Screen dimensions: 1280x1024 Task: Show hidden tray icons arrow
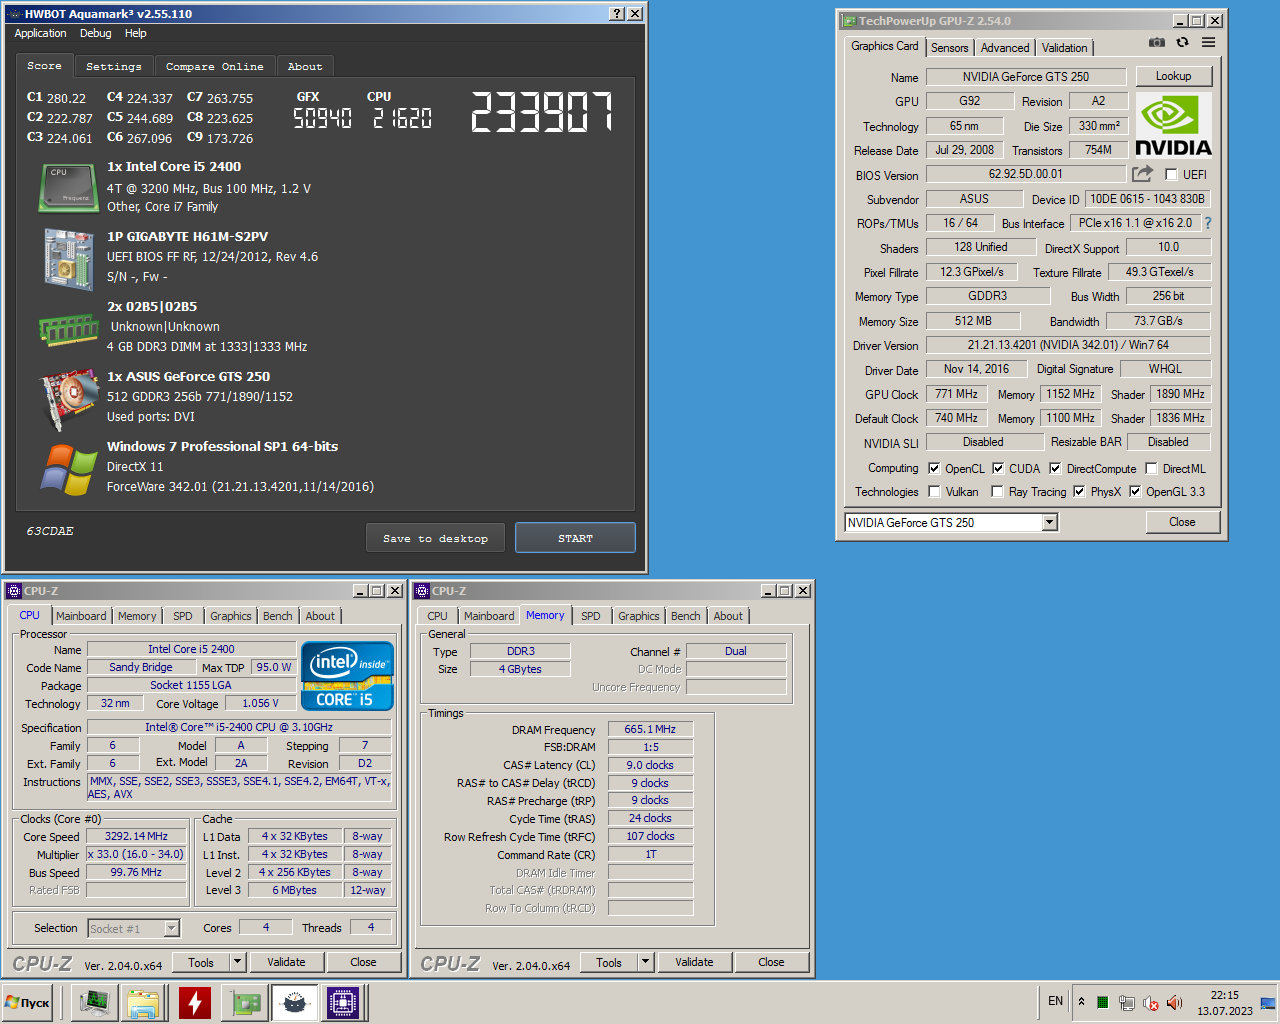click(x=1081, y=1001)
